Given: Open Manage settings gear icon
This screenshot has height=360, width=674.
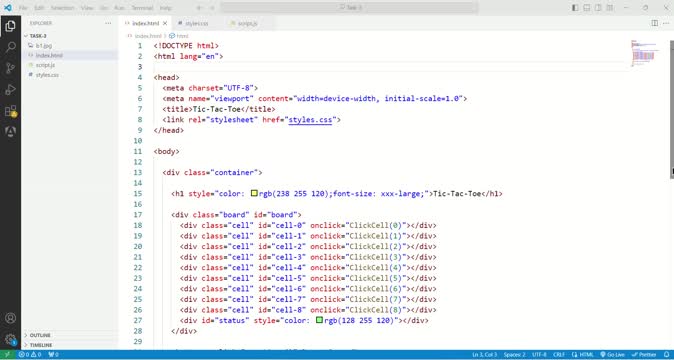Looking at the screenshot, I should point(10,339).
